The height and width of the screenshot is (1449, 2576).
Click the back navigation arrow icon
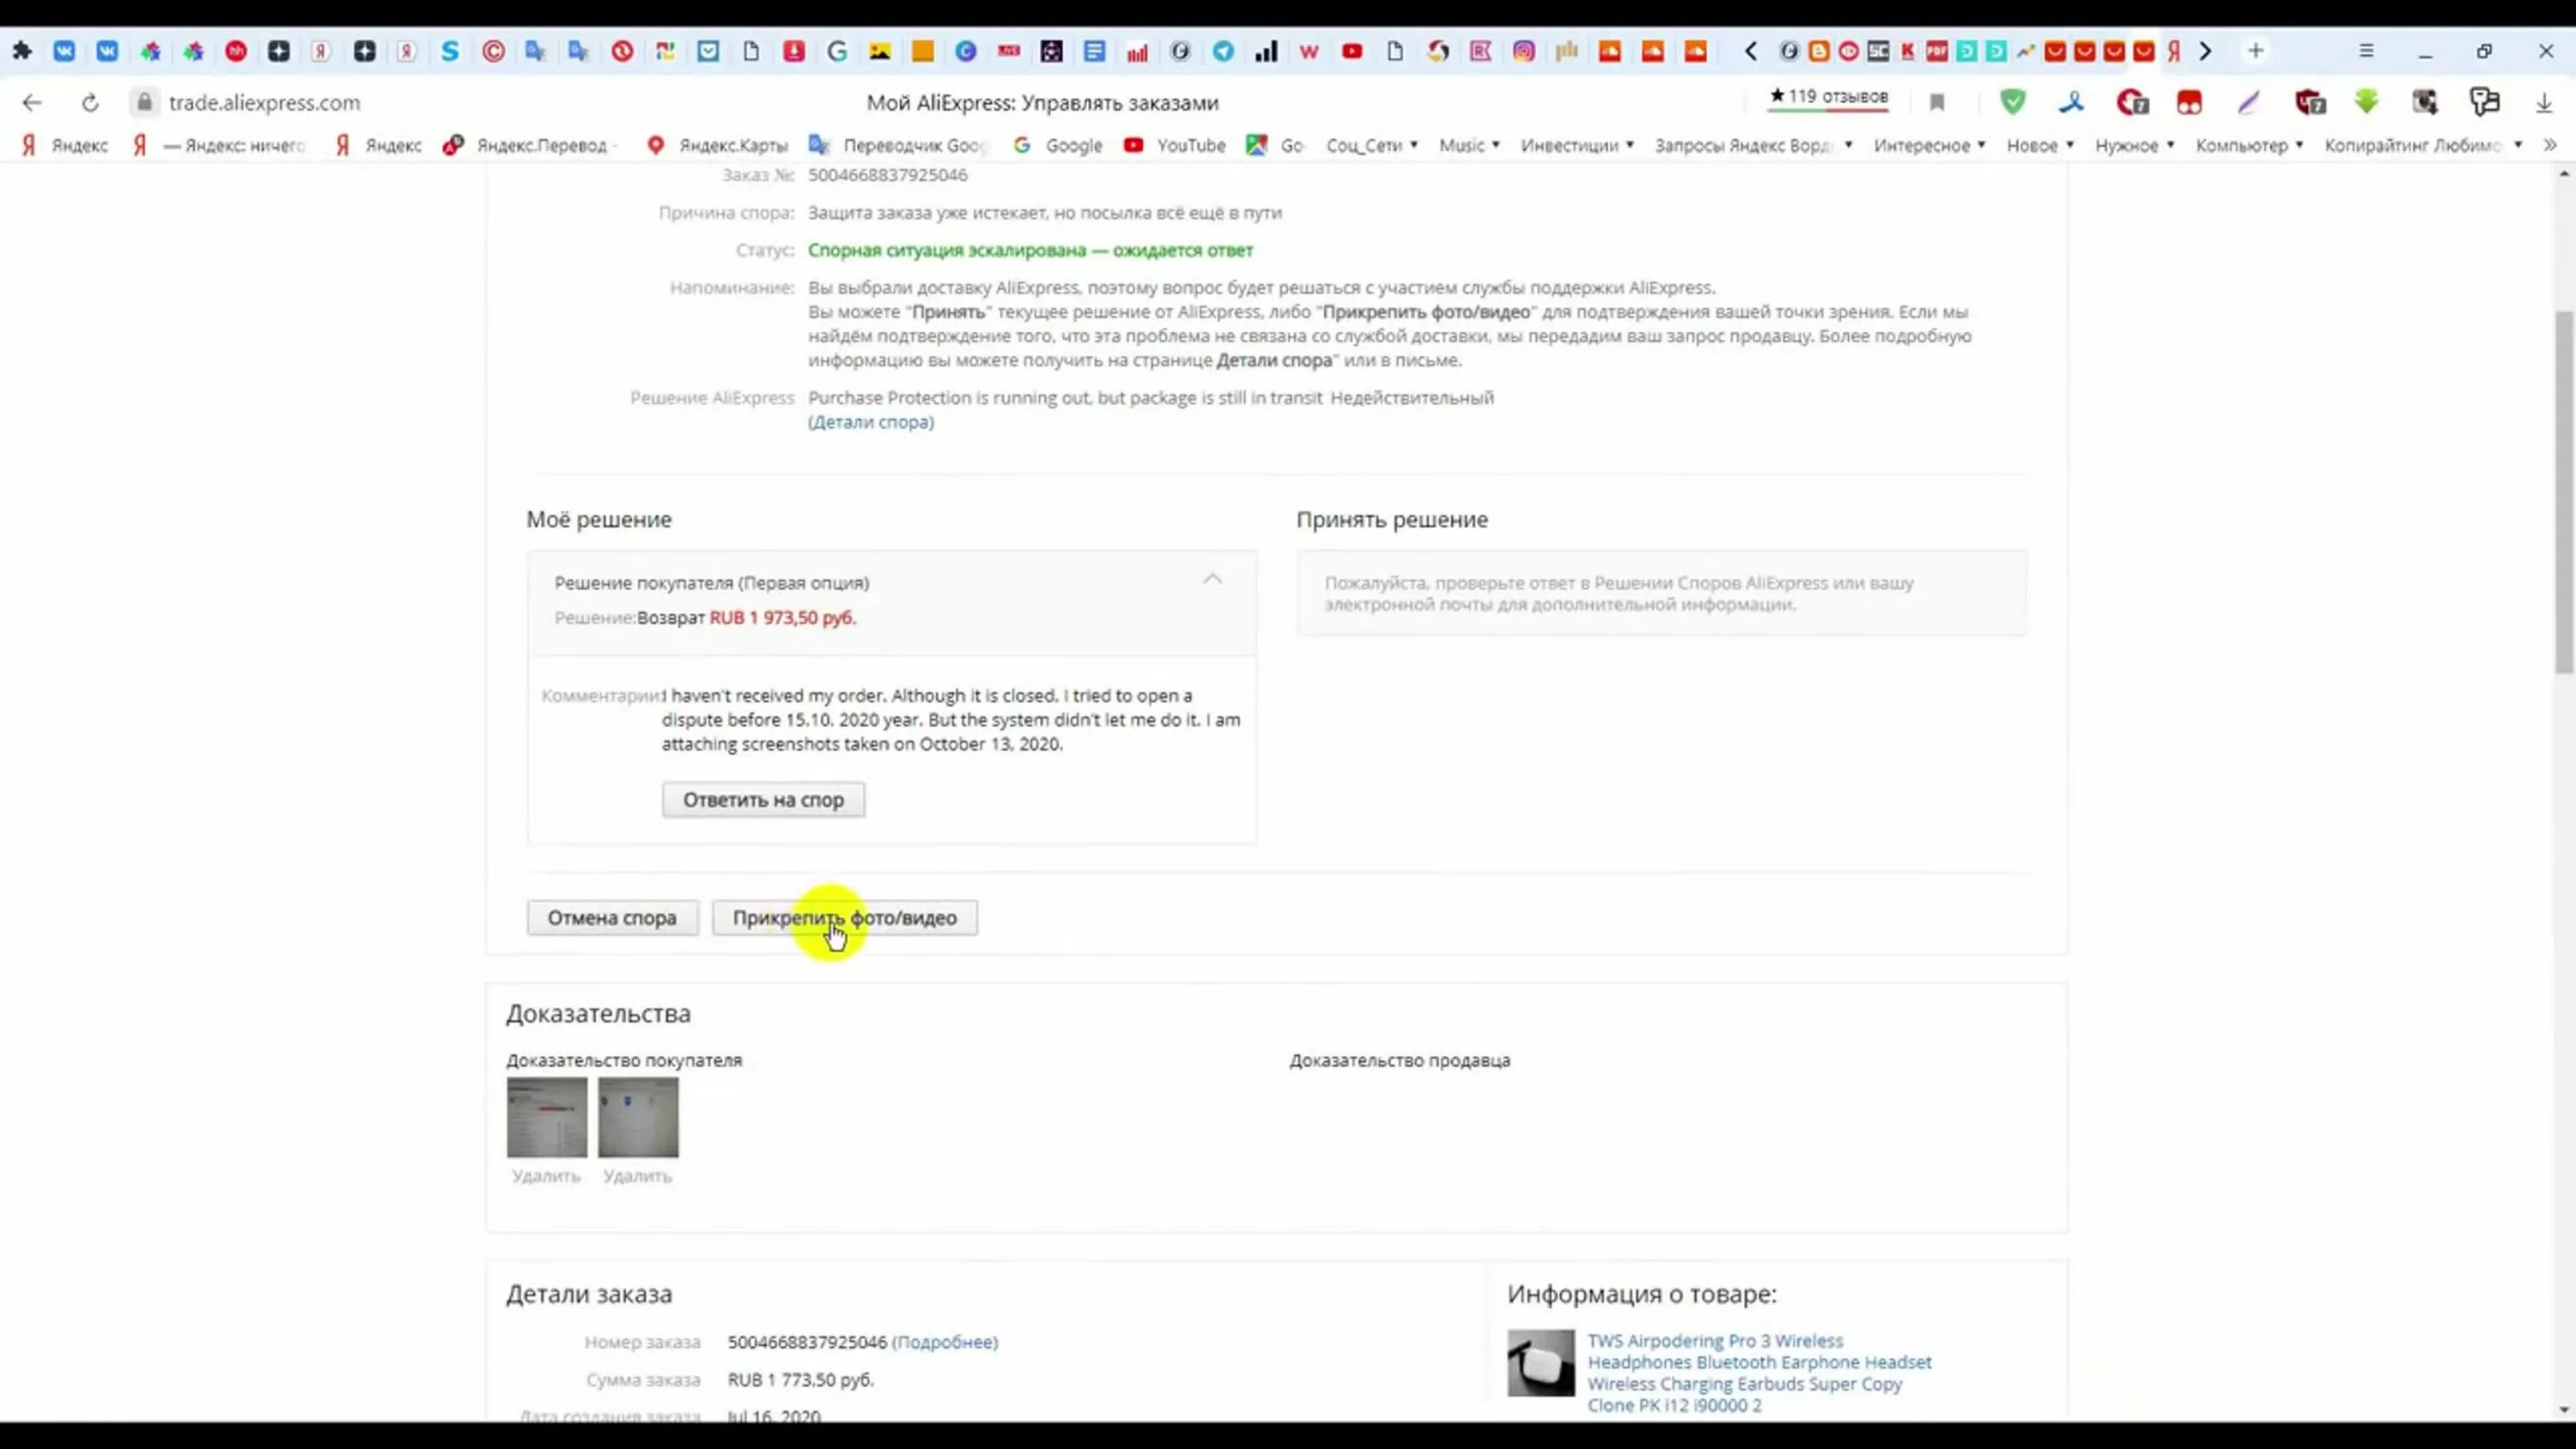coord(30,100)
